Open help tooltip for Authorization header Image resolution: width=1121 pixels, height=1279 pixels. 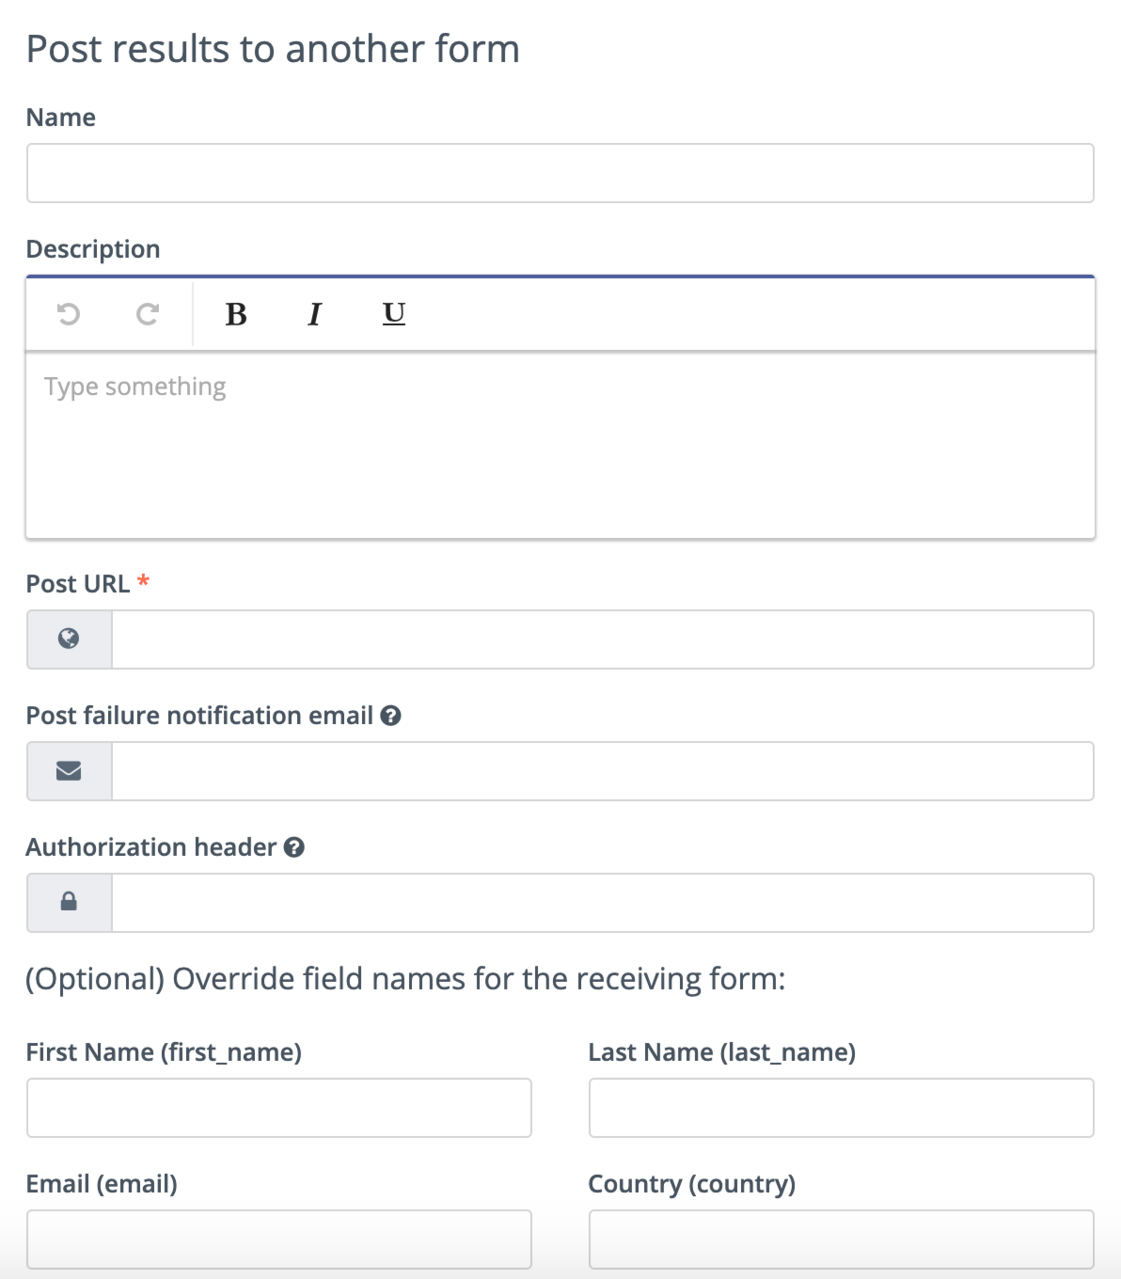(x=294, y=848)
